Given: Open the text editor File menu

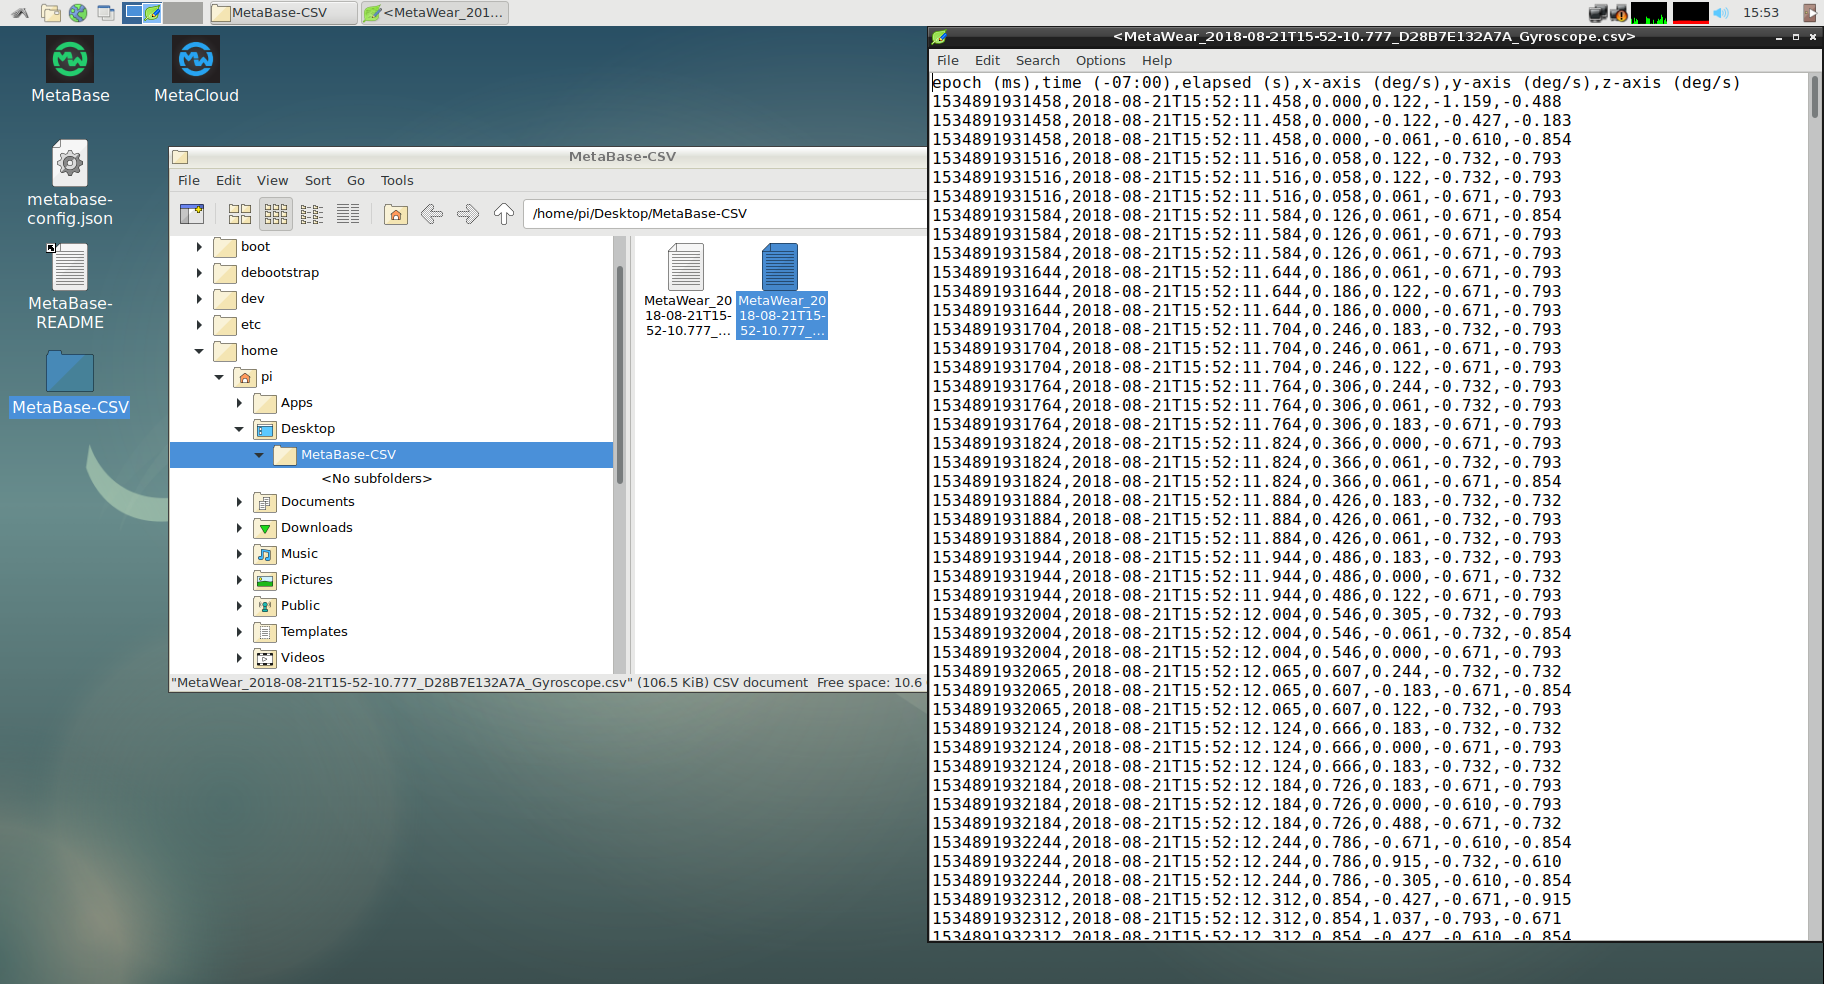Looking at the screenshot, I should pyautogui.click(x=948, y=61).
